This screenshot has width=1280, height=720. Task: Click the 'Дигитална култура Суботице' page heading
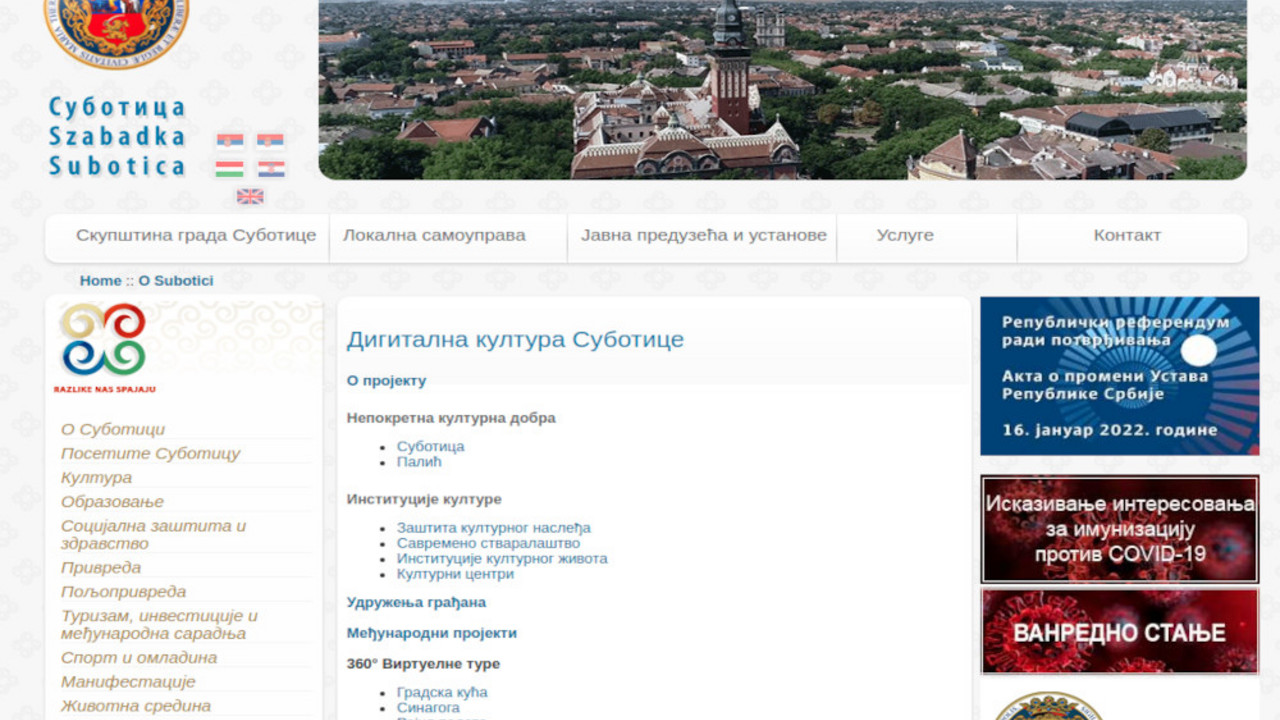(515, 339)
